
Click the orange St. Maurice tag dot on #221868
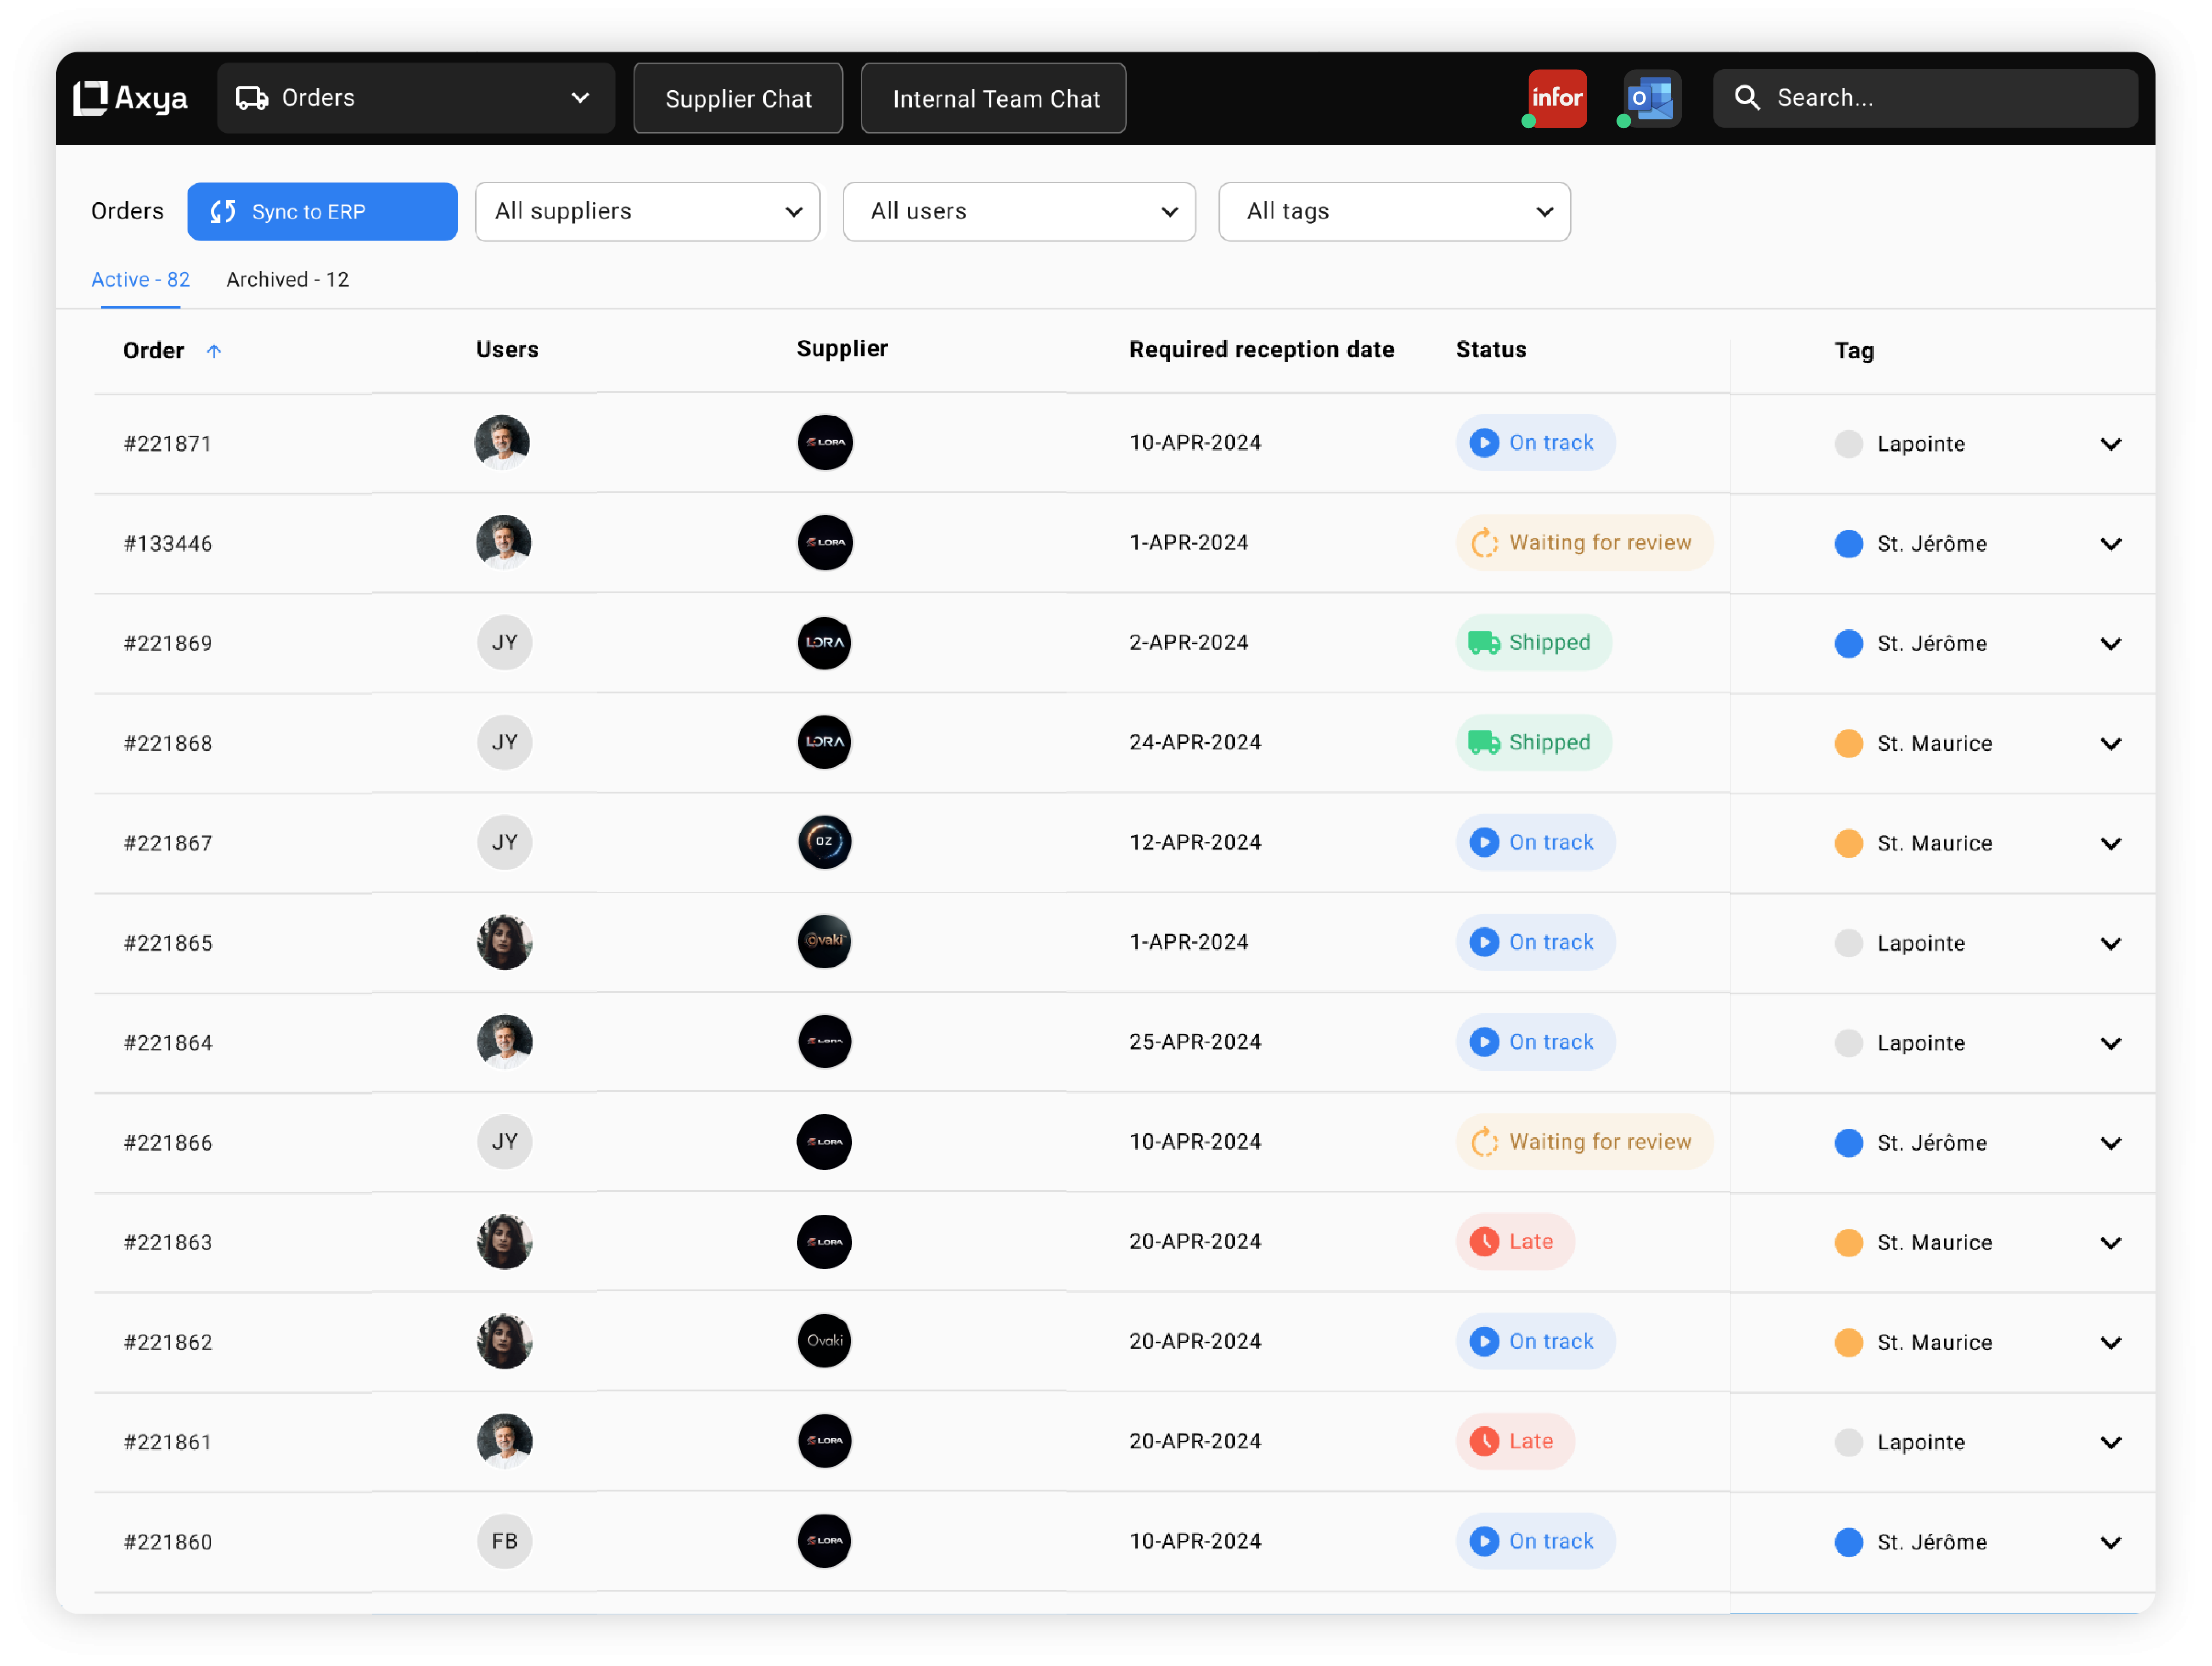click(1848, 743)
